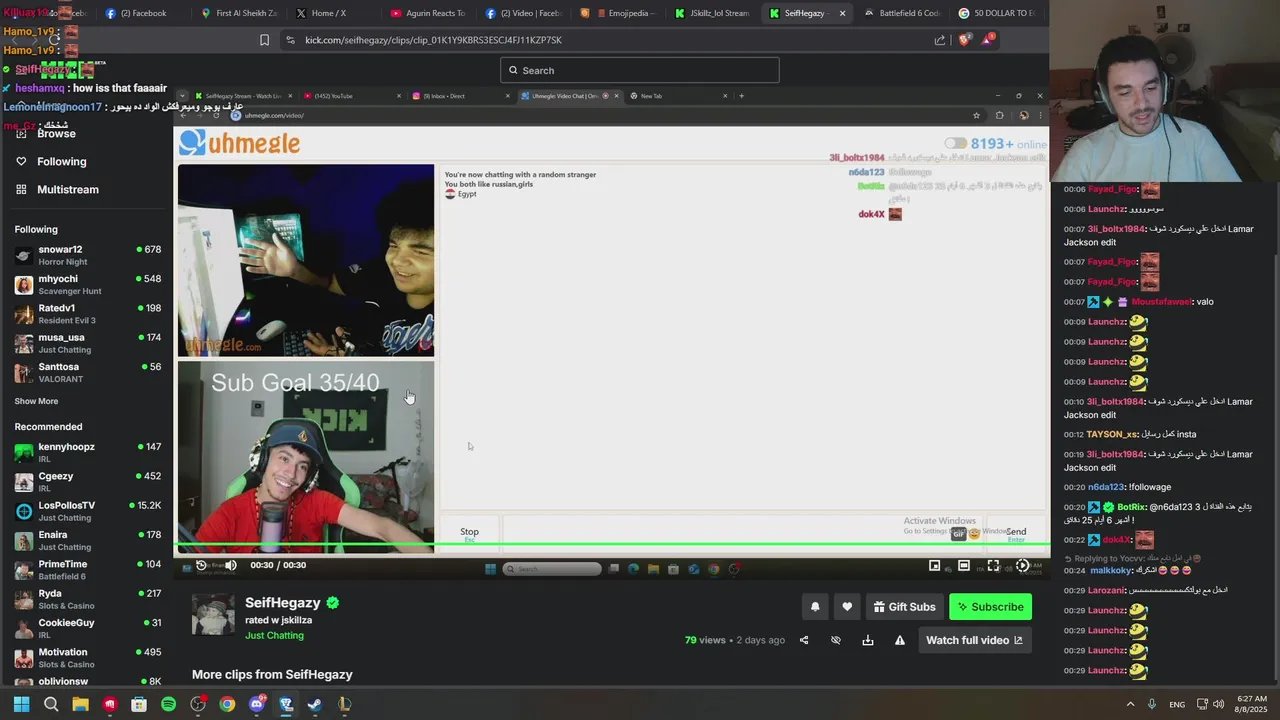Expand hidden system tray icons chevron
The width and height of the screenshot is (1280, 720).
tap(1130, 704)
